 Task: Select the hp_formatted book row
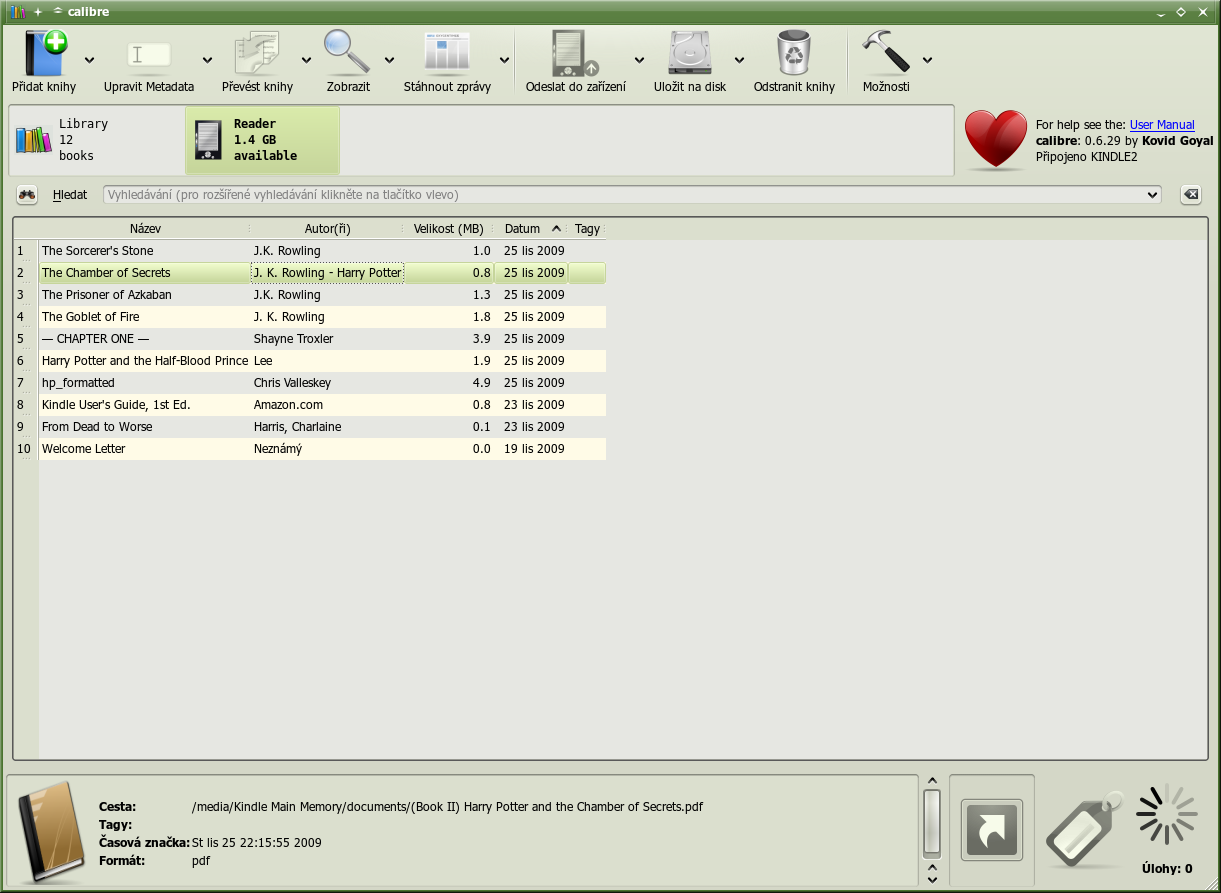[x=310, y=383]
